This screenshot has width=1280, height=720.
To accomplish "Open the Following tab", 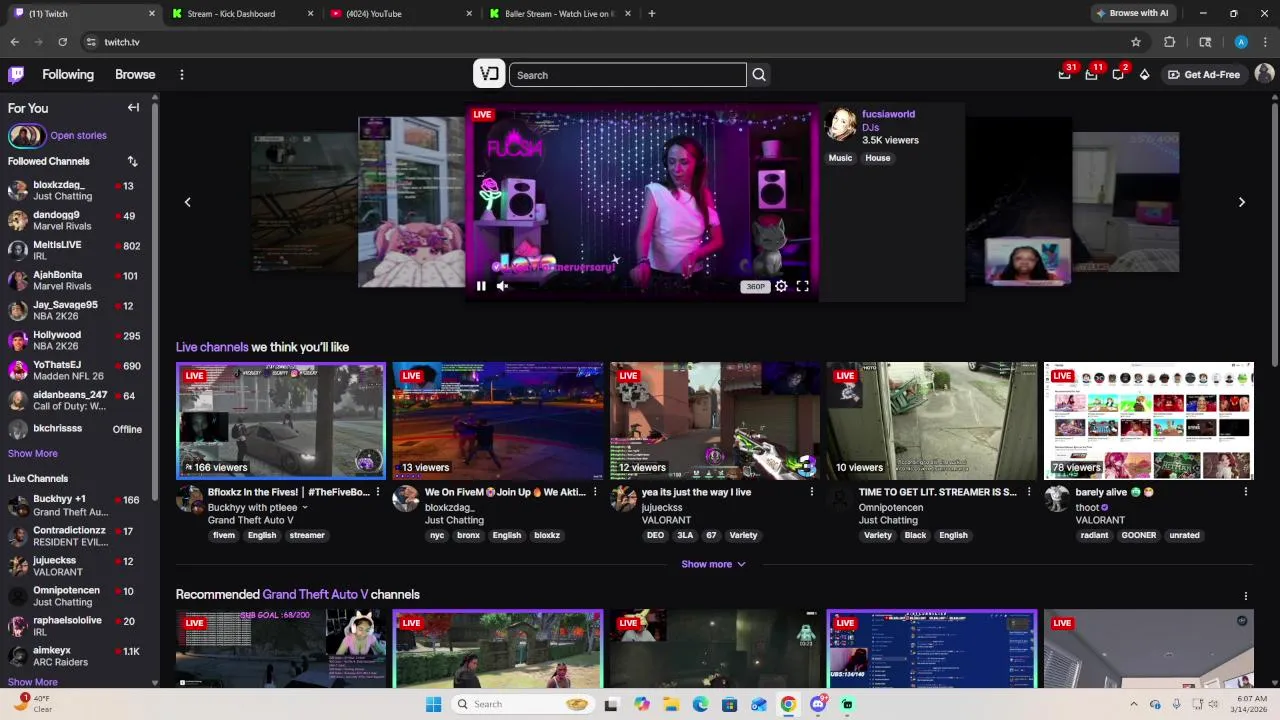I will tap(68, 75).
